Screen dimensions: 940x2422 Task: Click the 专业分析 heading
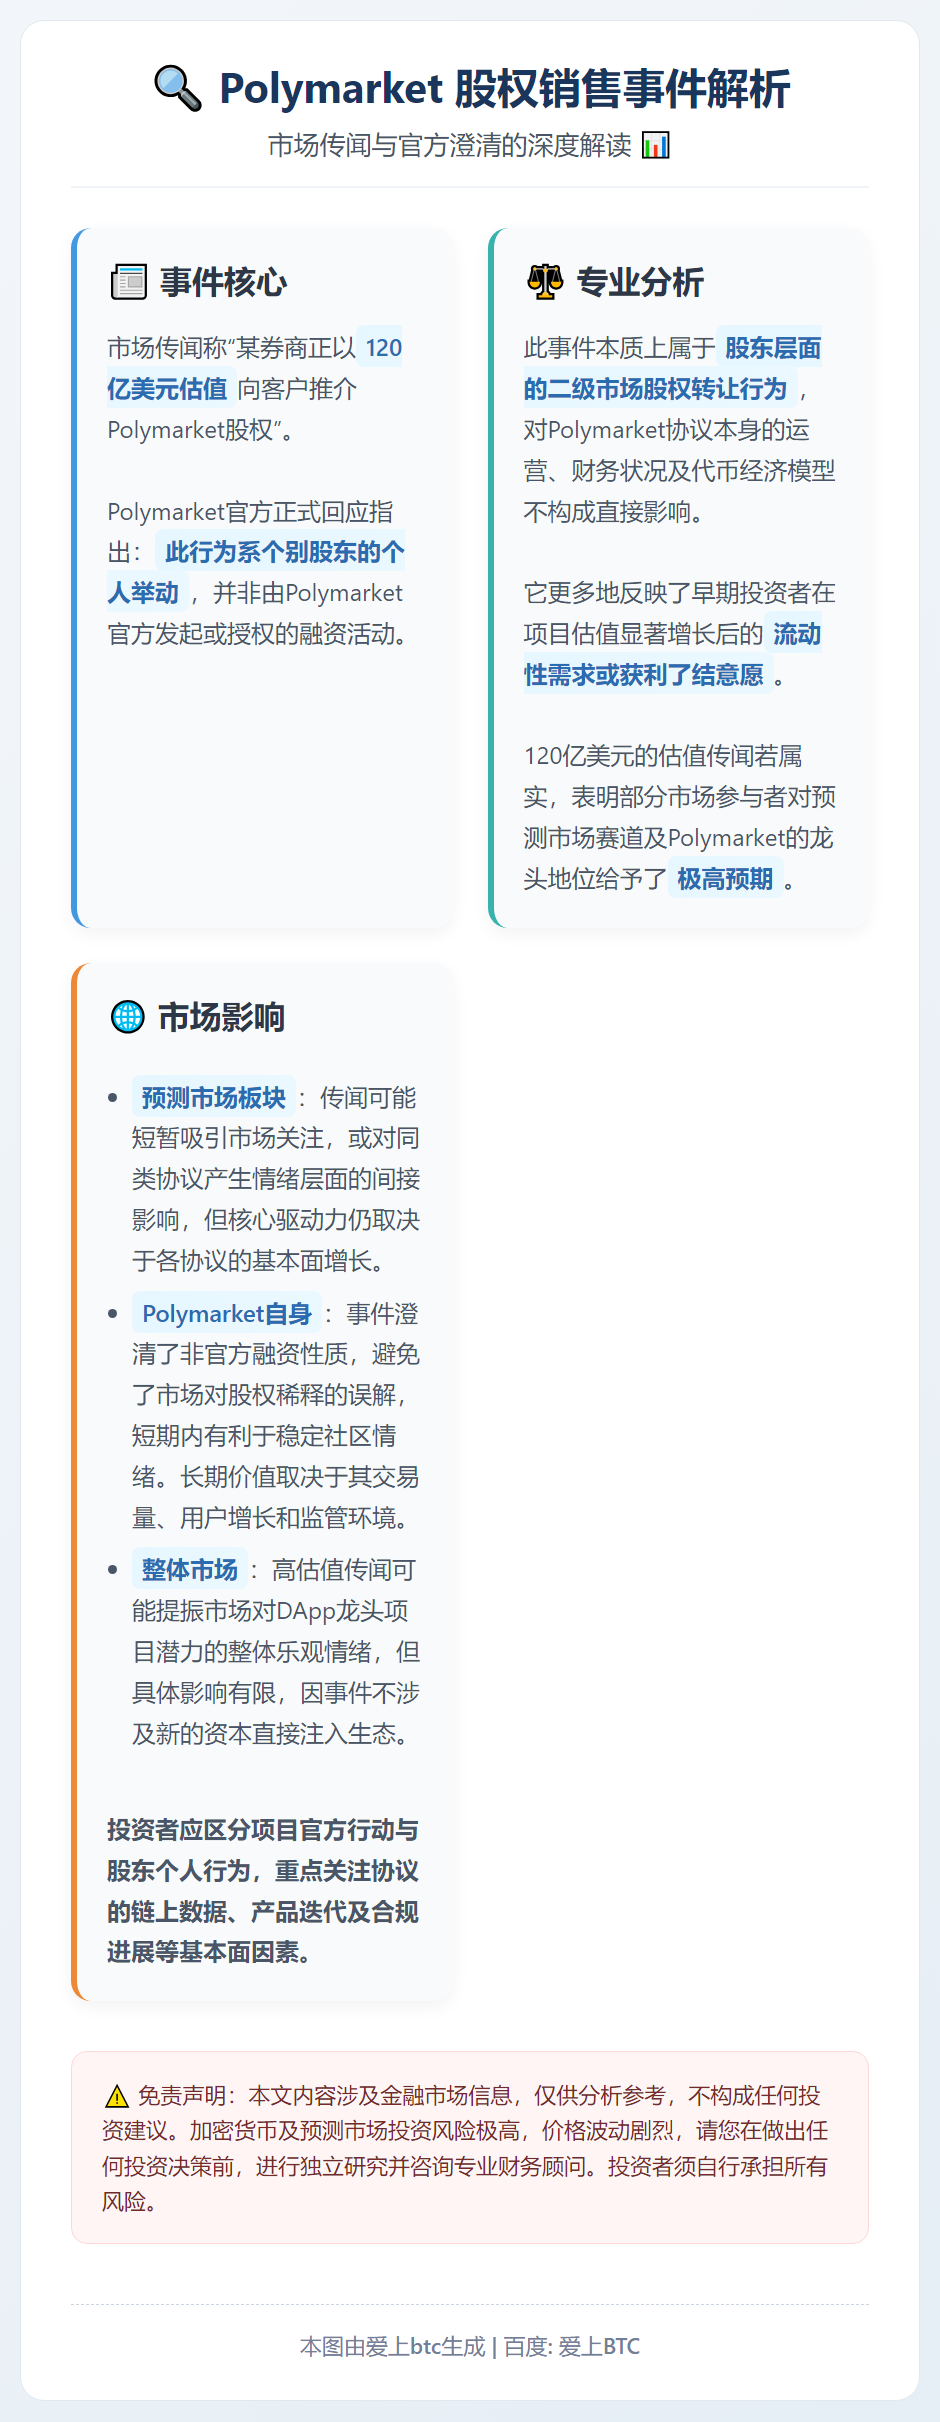click(x=640, y=282)
